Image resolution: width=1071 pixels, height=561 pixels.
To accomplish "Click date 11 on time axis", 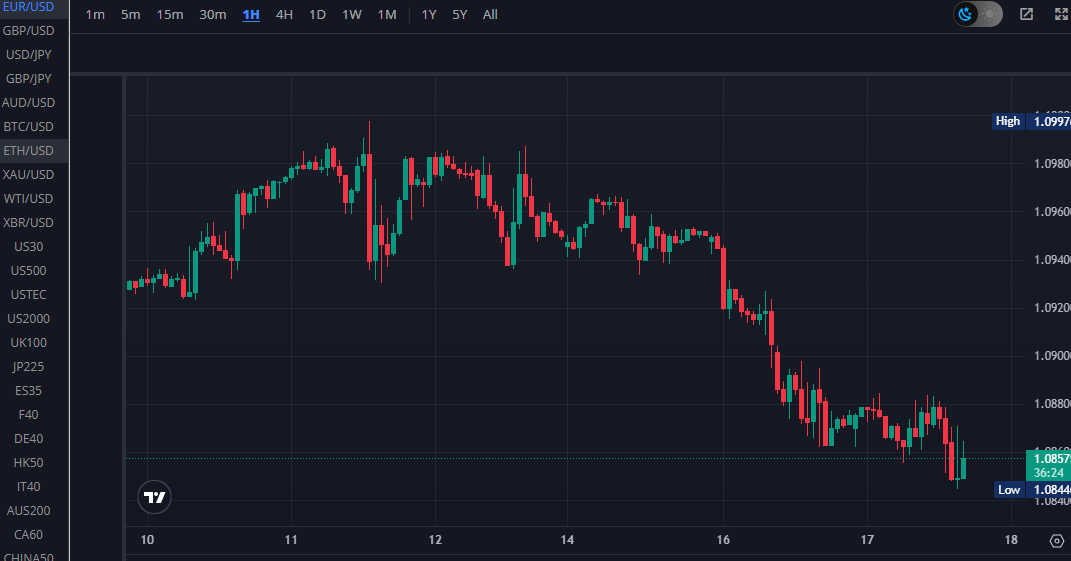I will 291,540.
